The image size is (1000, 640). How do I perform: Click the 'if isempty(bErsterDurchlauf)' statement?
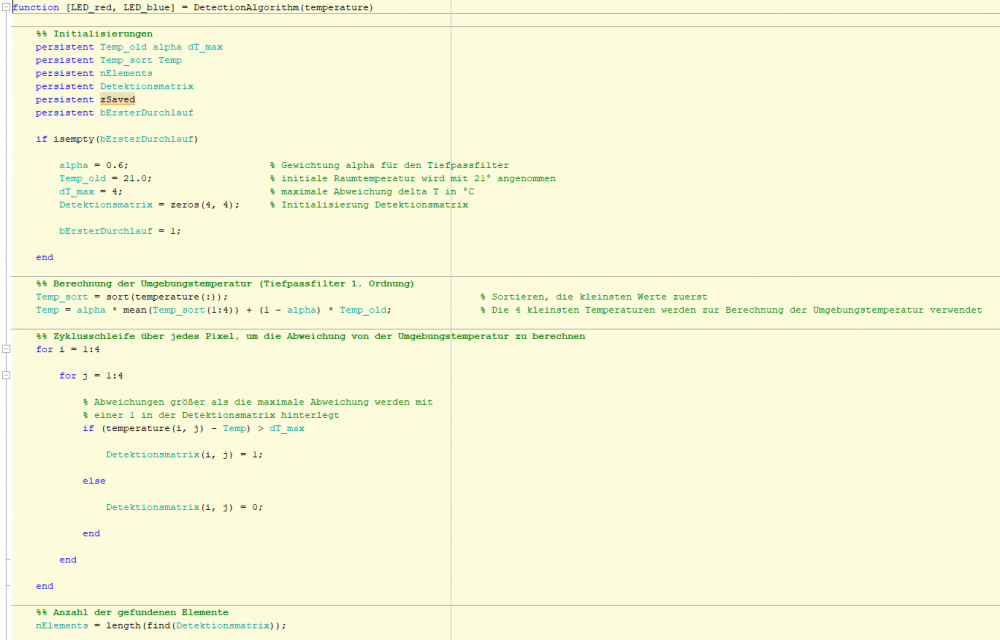click(x=116, y=139)
